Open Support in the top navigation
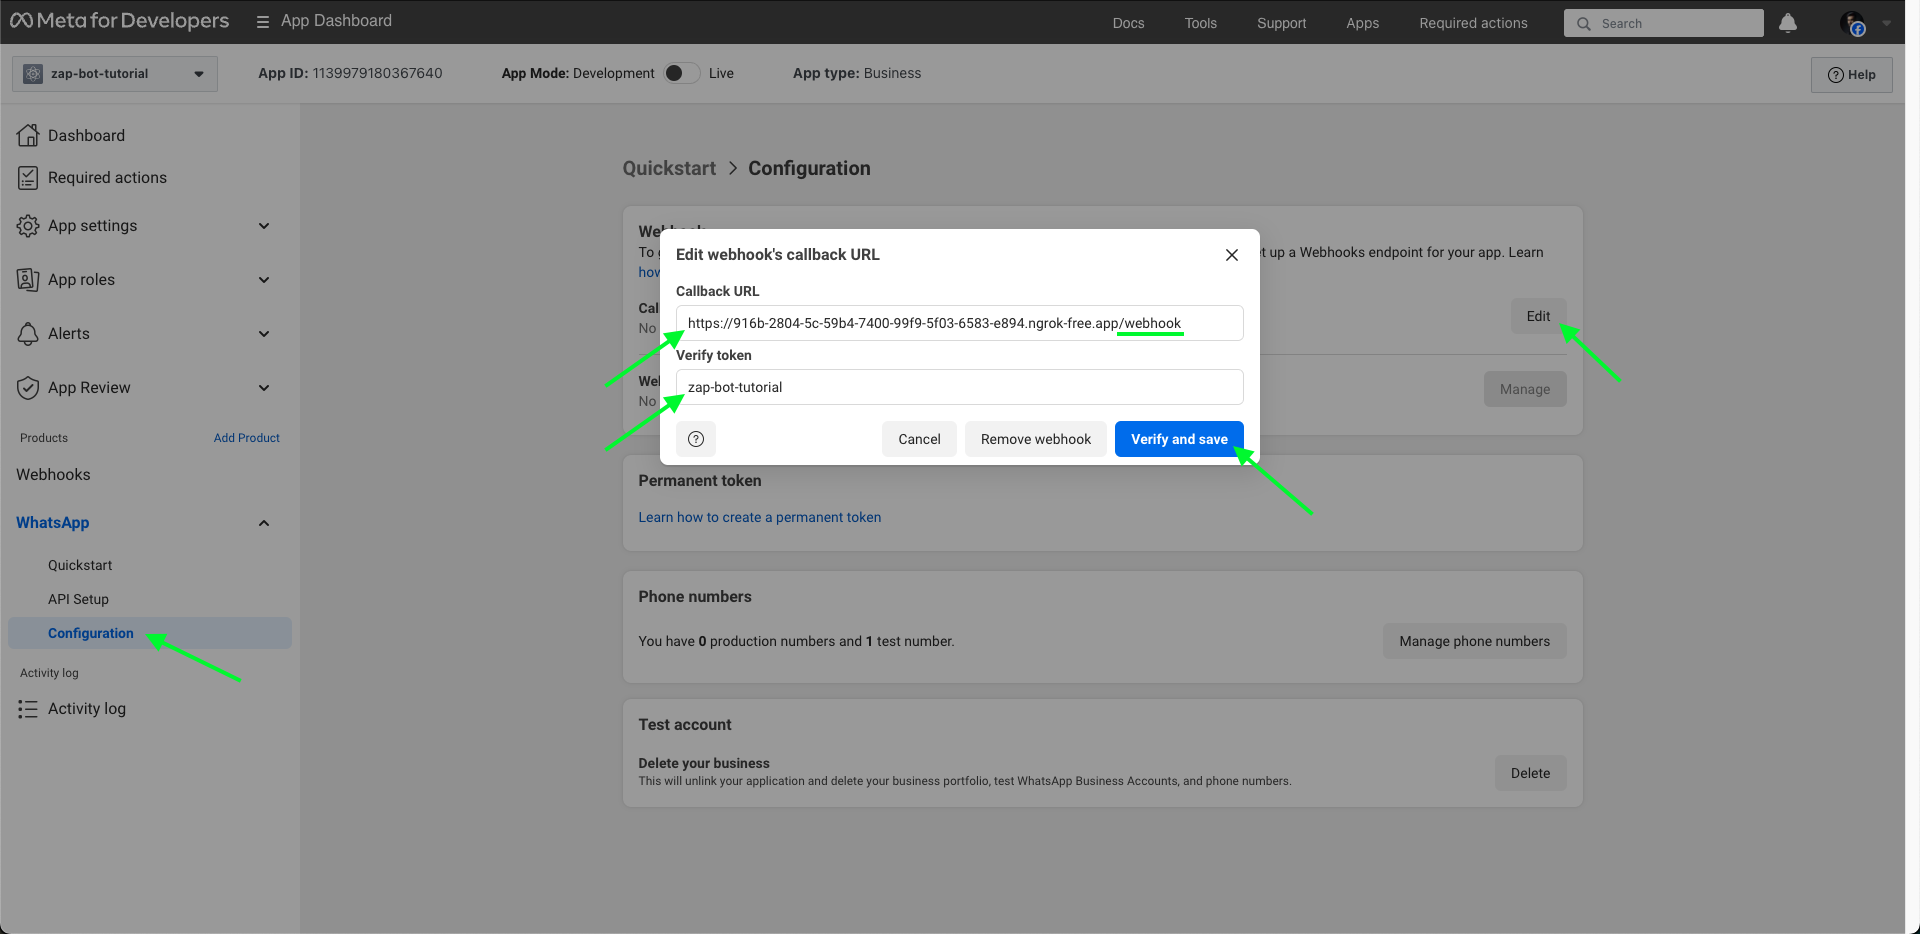 [x=1281, y=23]
